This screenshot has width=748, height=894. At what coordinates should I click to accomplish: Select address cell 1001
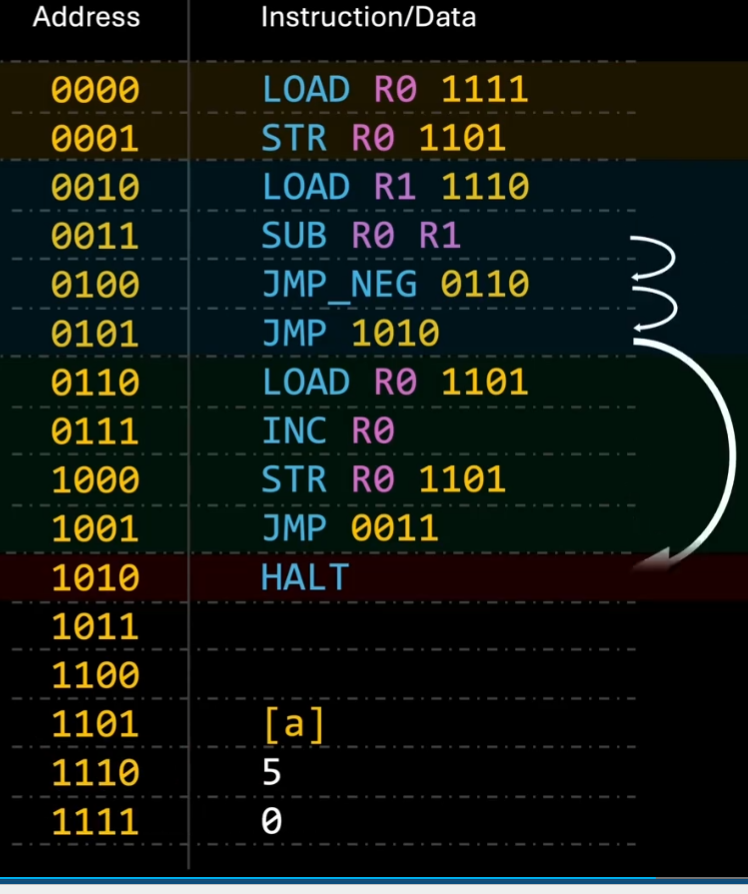click(x=95, y=529)
